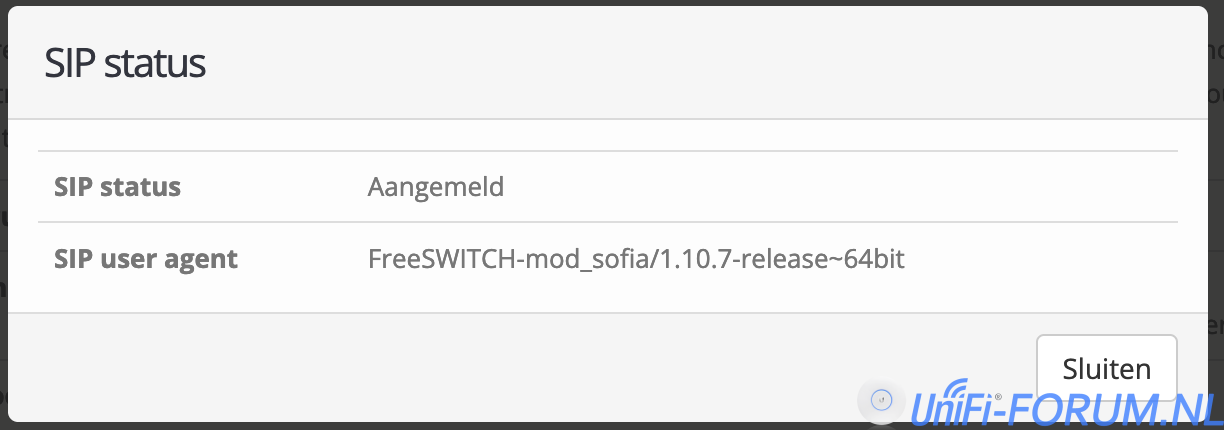Click blank space right of "Aangemeld"
The height and width of the screenshot is (430, 1224).
click(800, 187)
